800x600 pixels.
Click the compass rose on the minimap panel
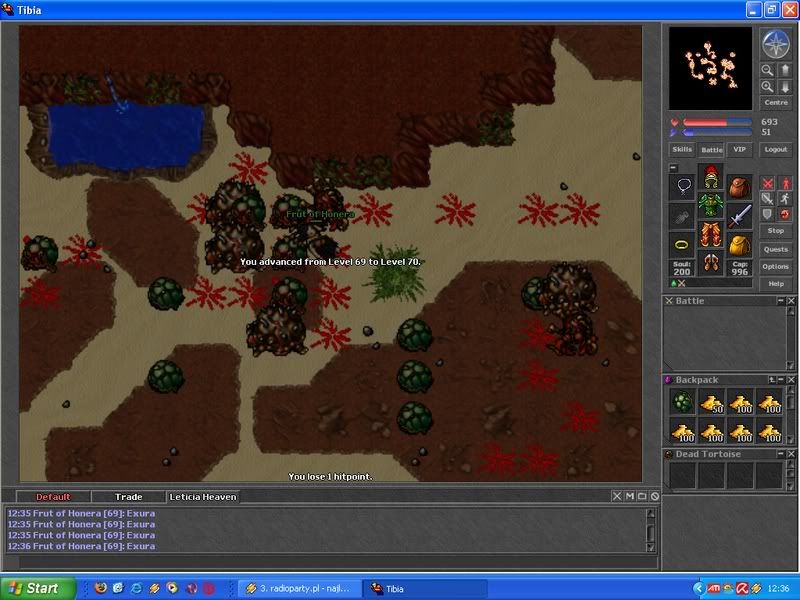click(776, 44)
